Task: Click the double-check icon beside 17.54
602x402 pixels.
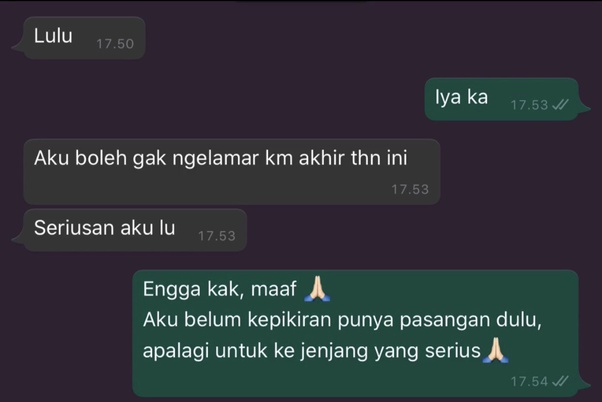Action: click(x=560, y=381)
